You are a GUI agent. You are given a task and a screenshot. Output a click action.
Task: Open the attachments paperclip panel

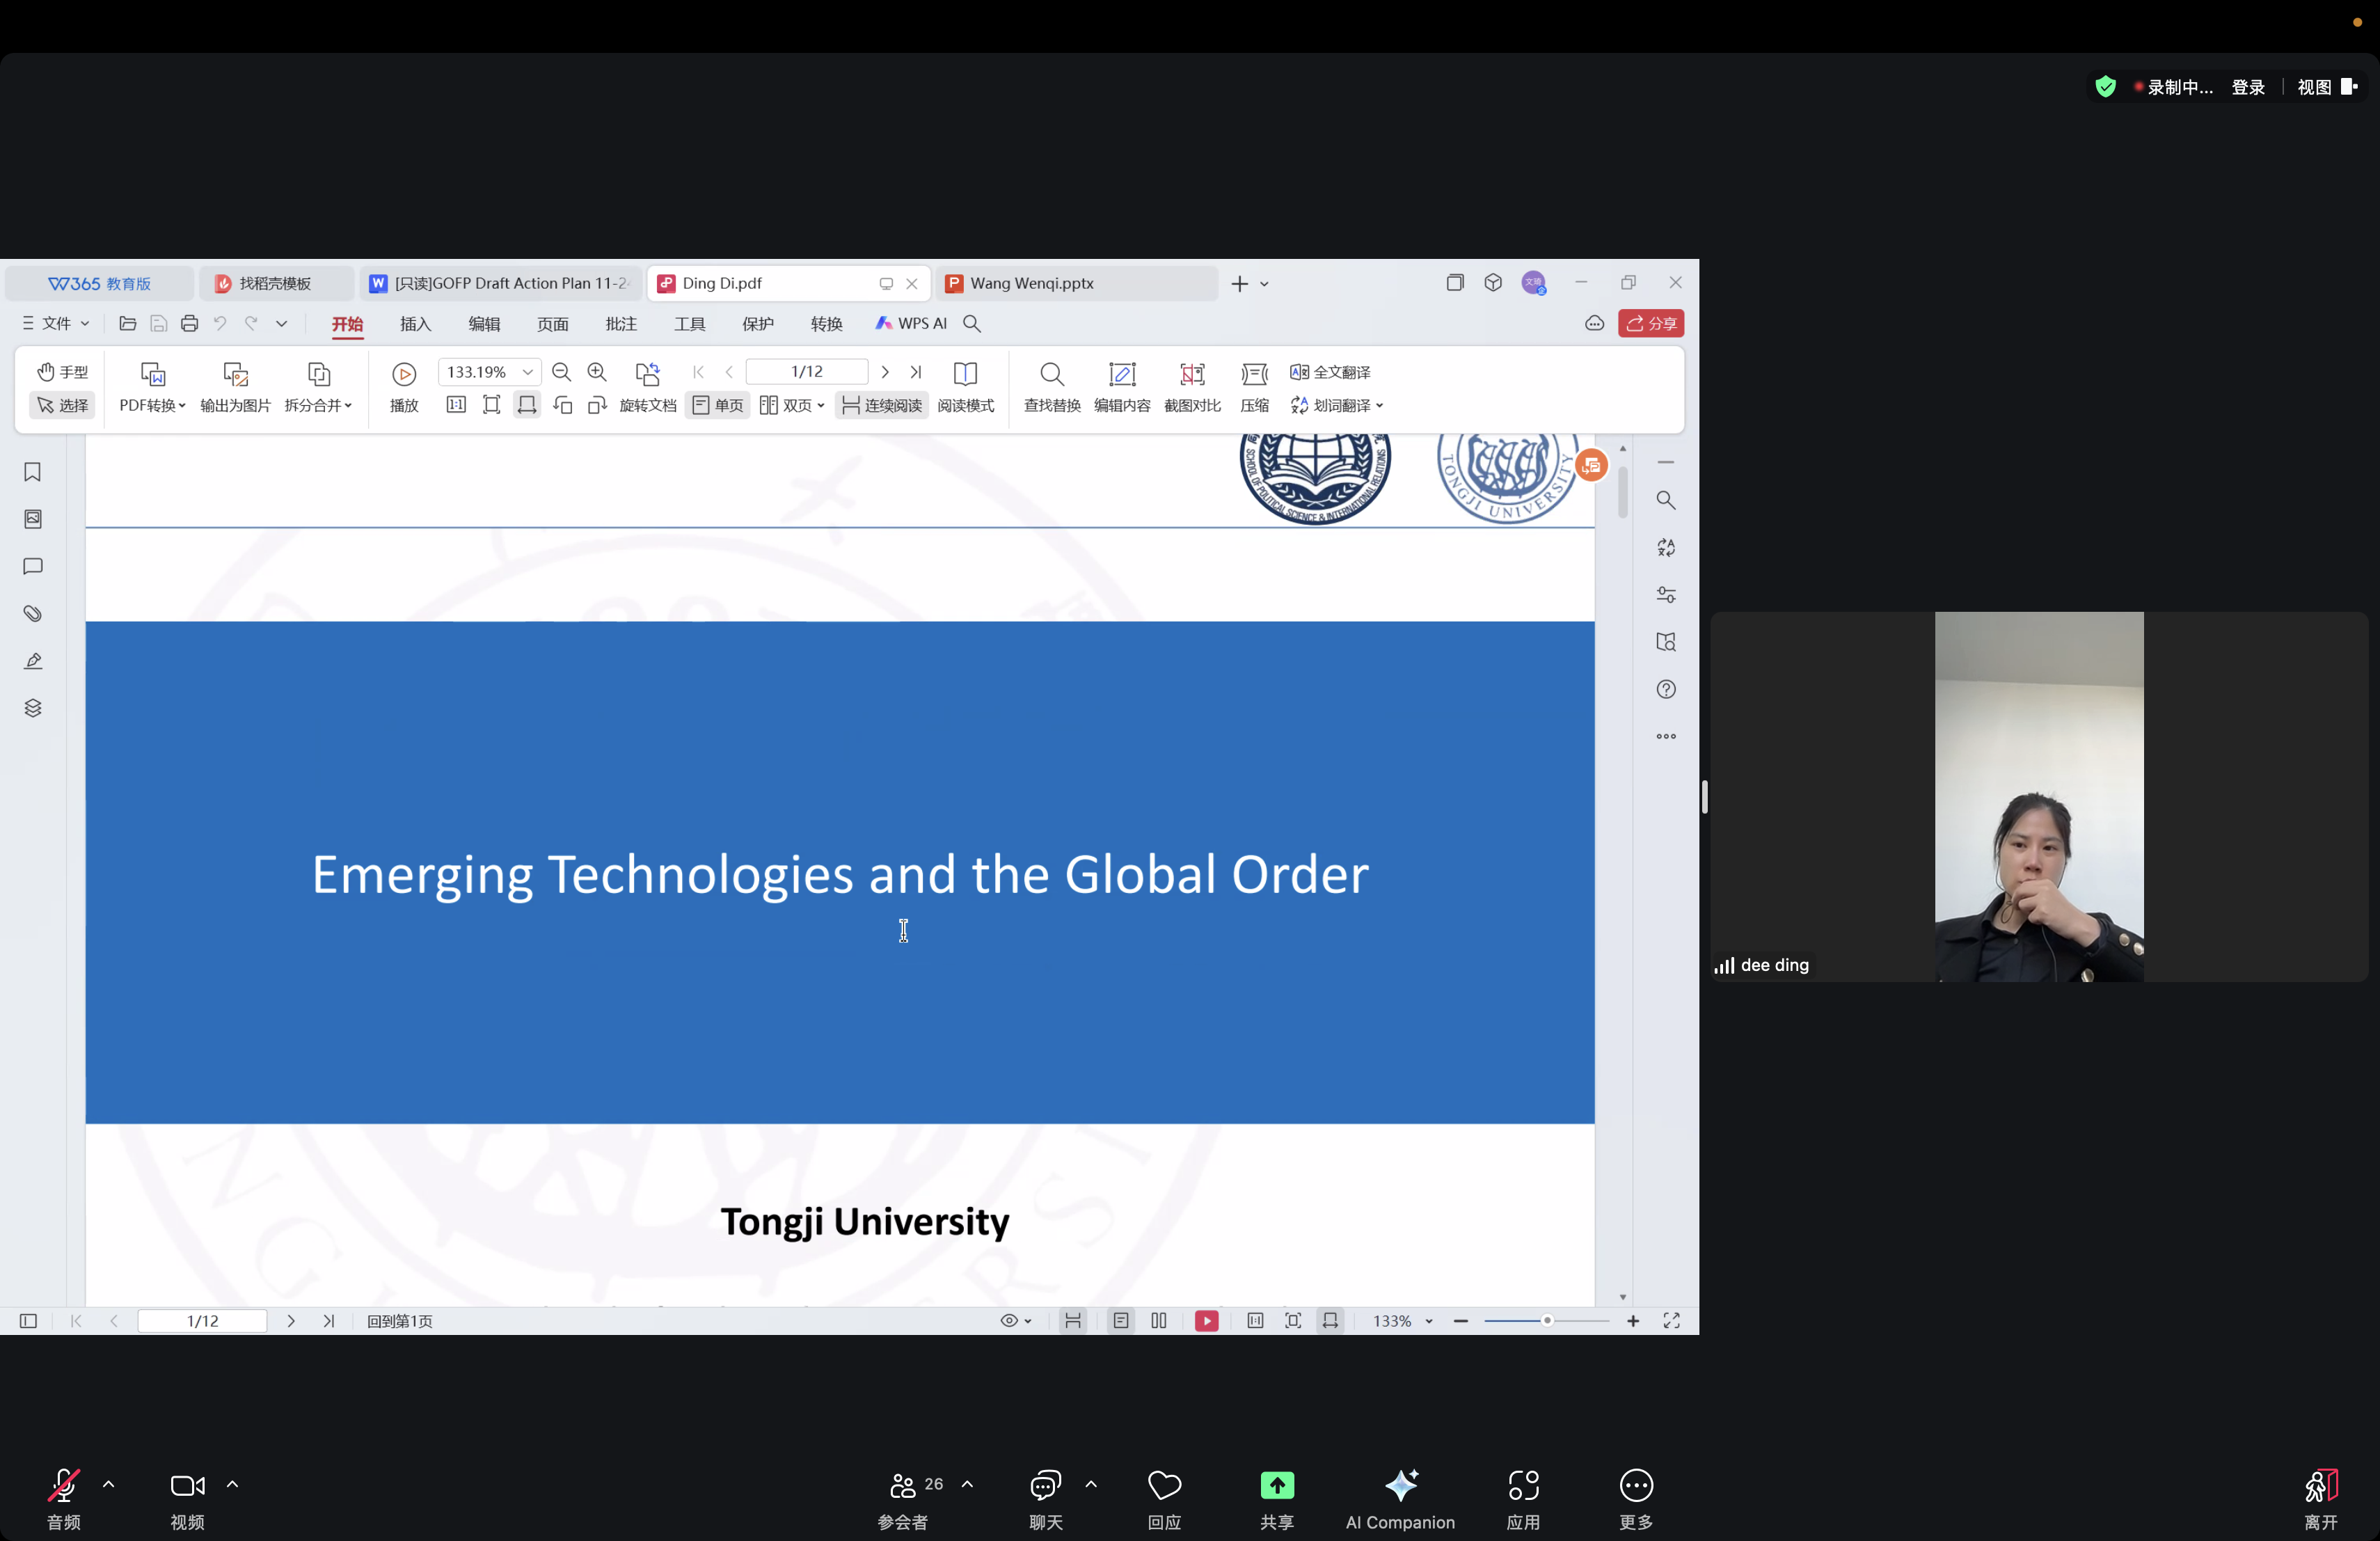pyautogui.click(x=32, y=613)
